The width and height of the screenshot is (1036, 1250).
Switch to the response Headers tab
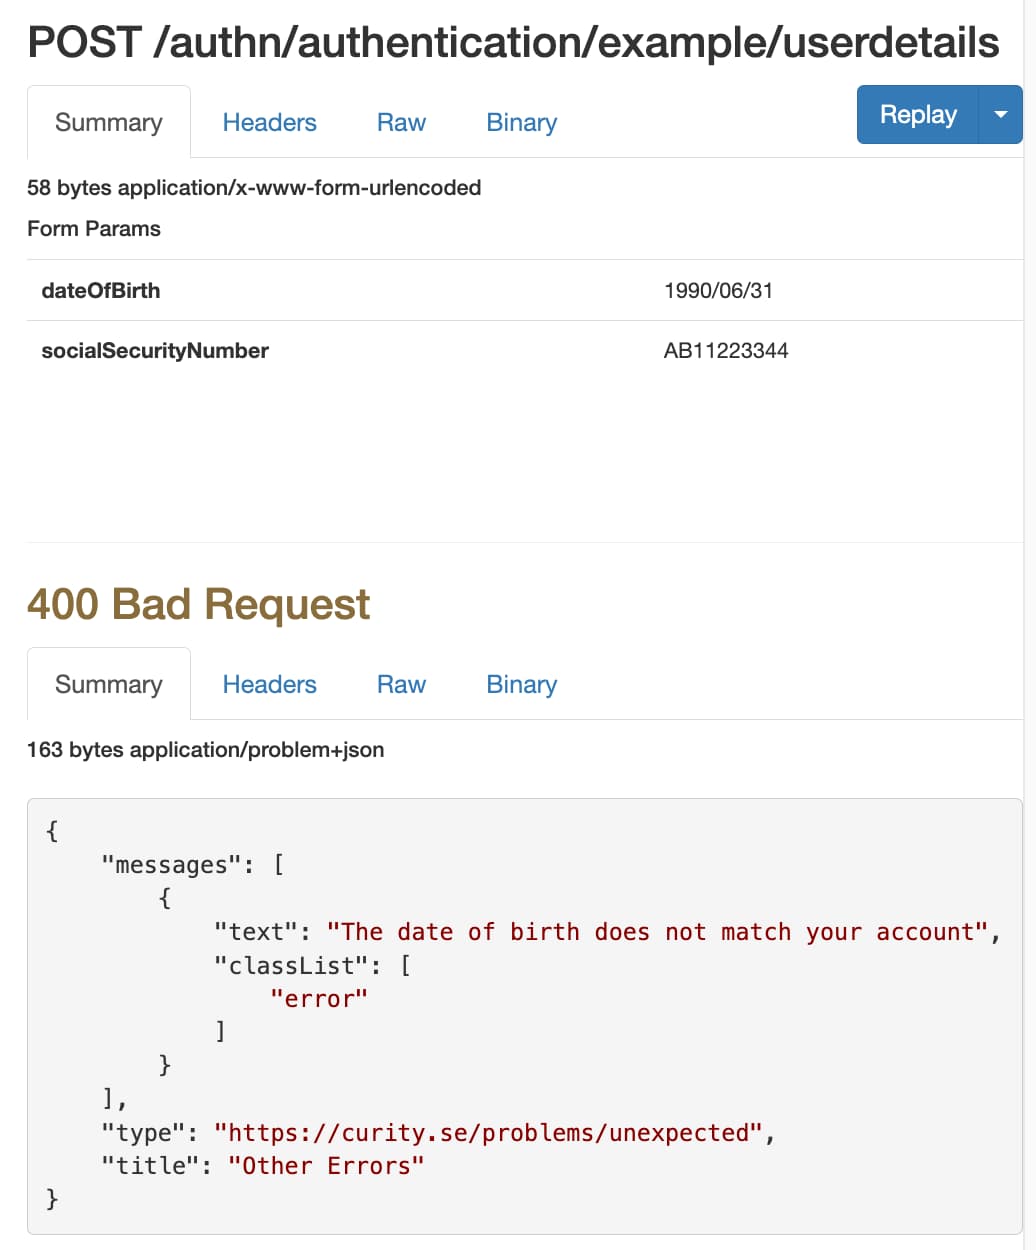coord(269,684)
